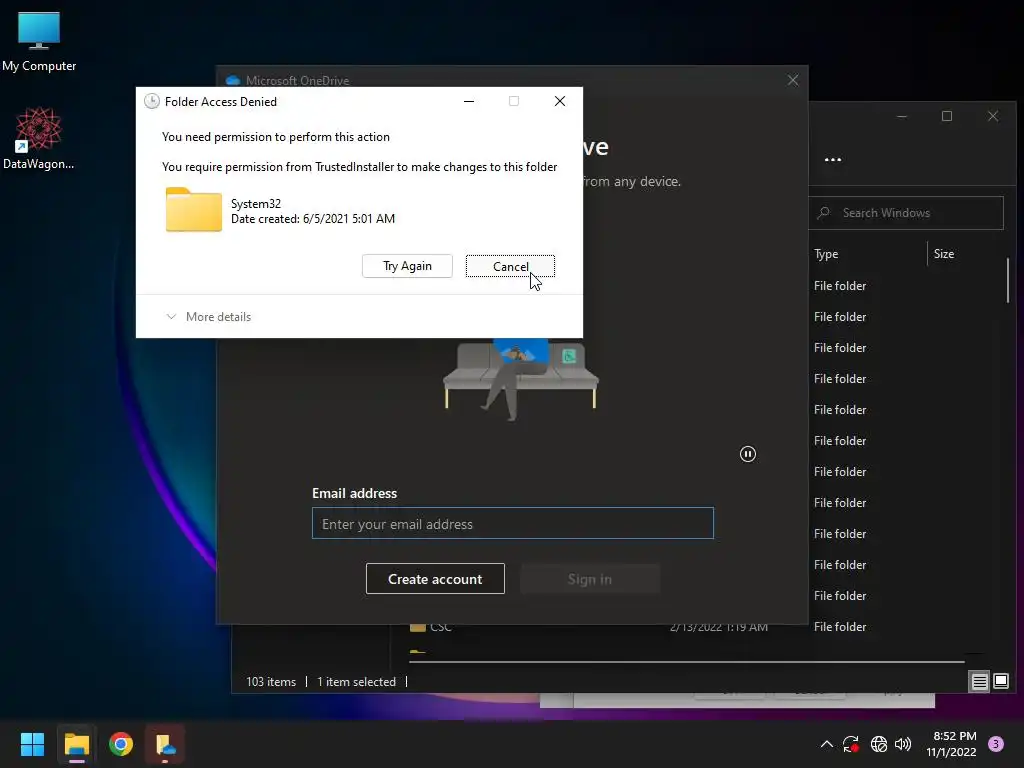Image resolution: width=1024 pixels, height=768 pixels.
Task: Click the '1 item selected' status text
Action: coord(357,682)
